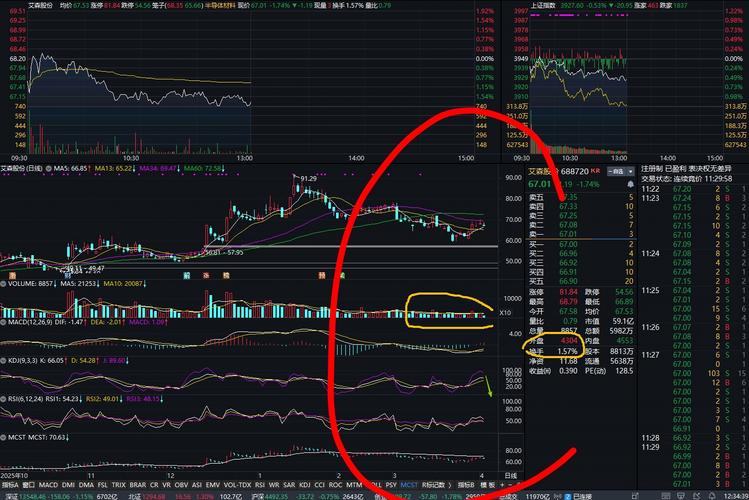Select the DMA indicator tab
Viewport: 749px width, 500px height.
tap(86, 485)
